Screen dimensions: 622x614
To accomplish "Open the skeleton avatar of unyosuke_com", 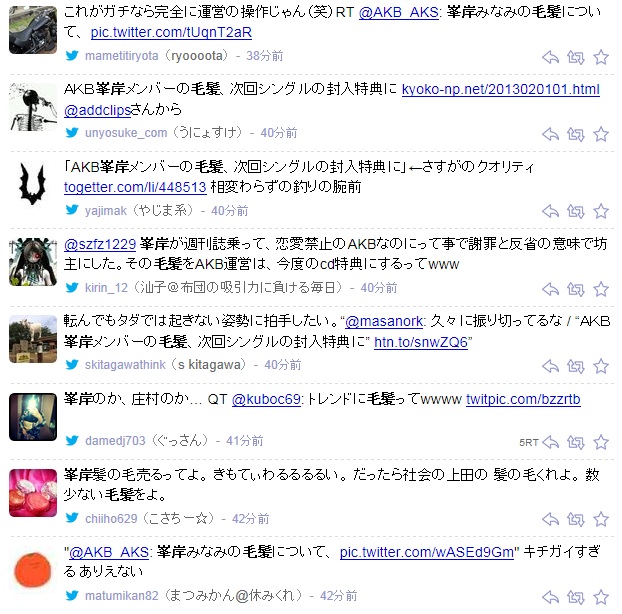I will [x=33, y=107].
